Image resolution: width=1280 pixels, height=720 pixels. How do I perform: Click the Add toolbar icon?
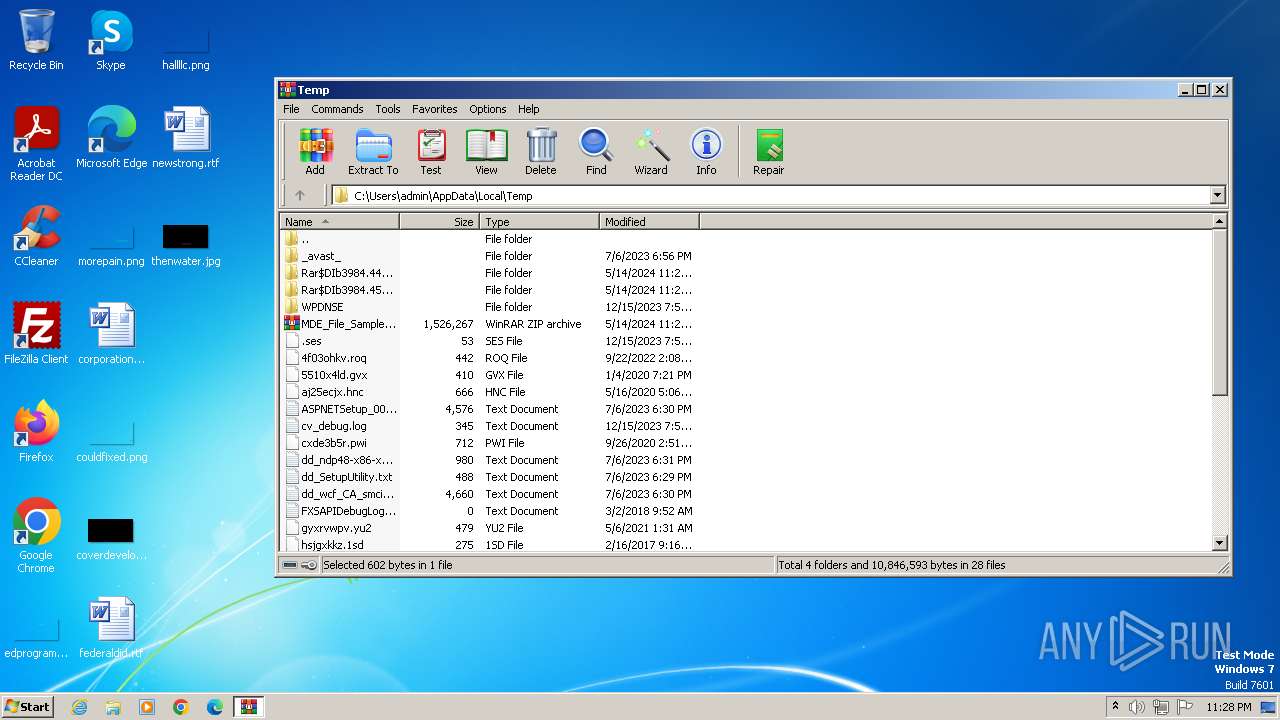pos(315,152)
